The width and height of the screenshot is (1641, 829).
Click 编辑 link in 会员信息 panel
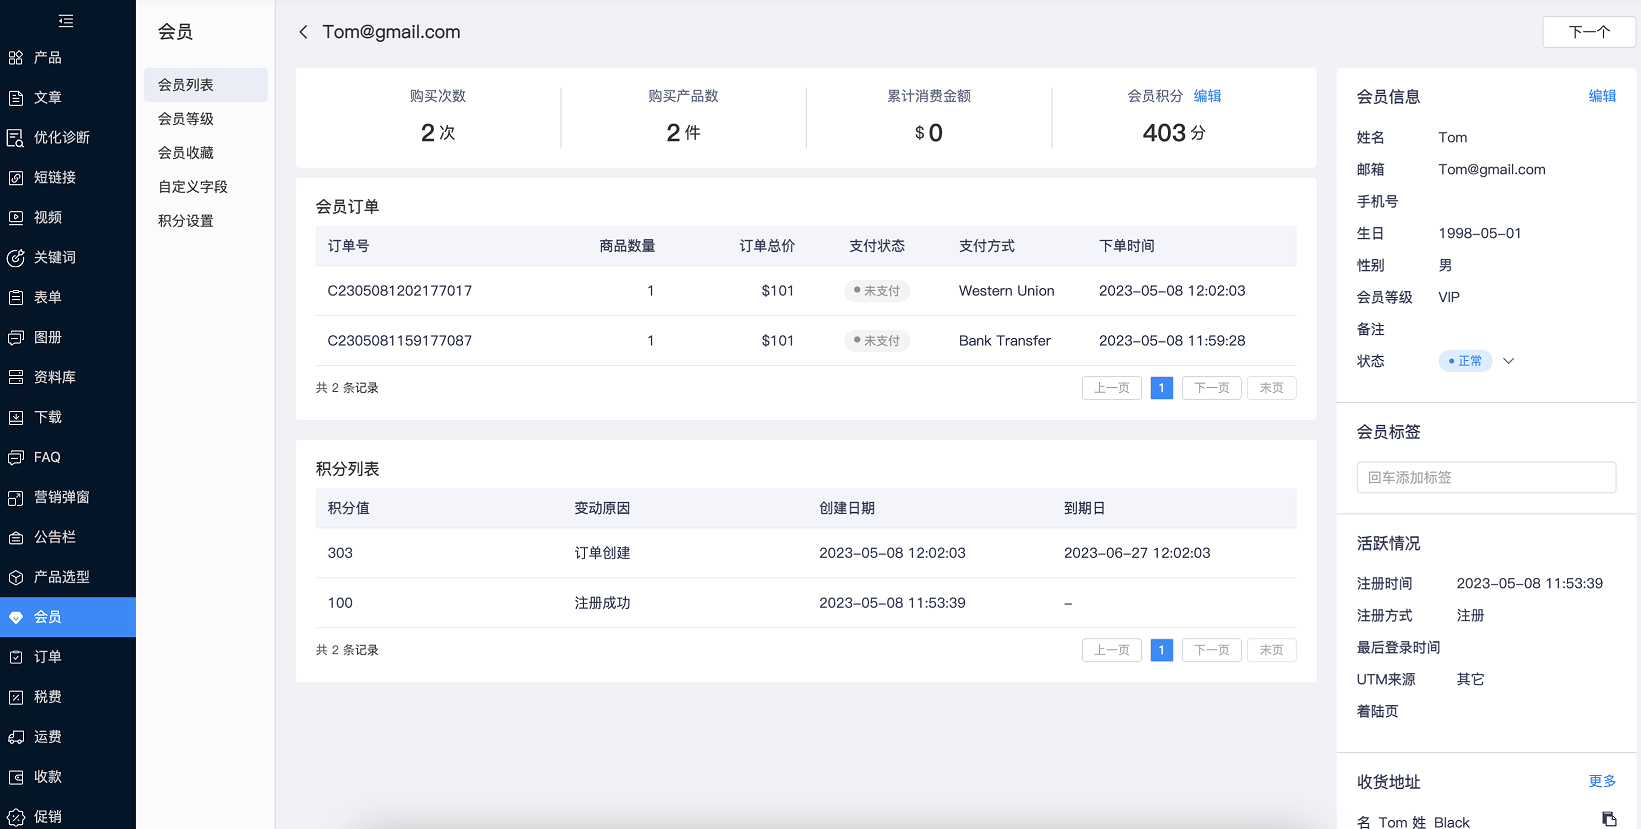tap(1602, 96)
